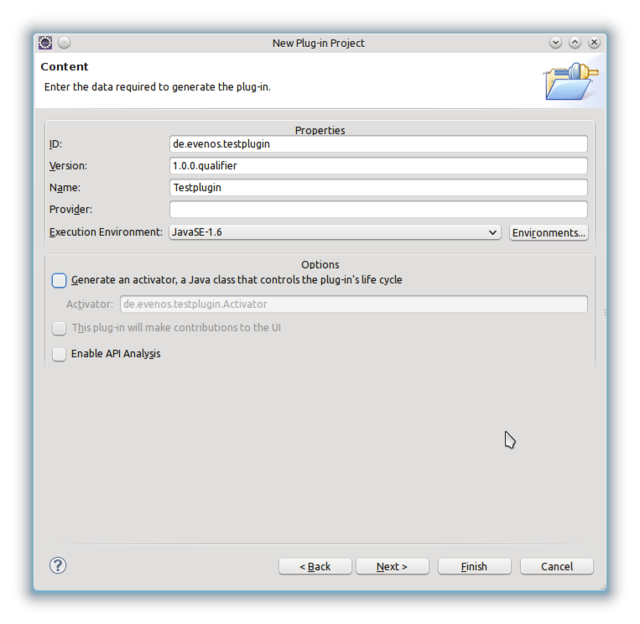Image resolution: width=640 pixels, height=624 pixels.
Task: Proceed with the Next button
Action: coord(392,566)
